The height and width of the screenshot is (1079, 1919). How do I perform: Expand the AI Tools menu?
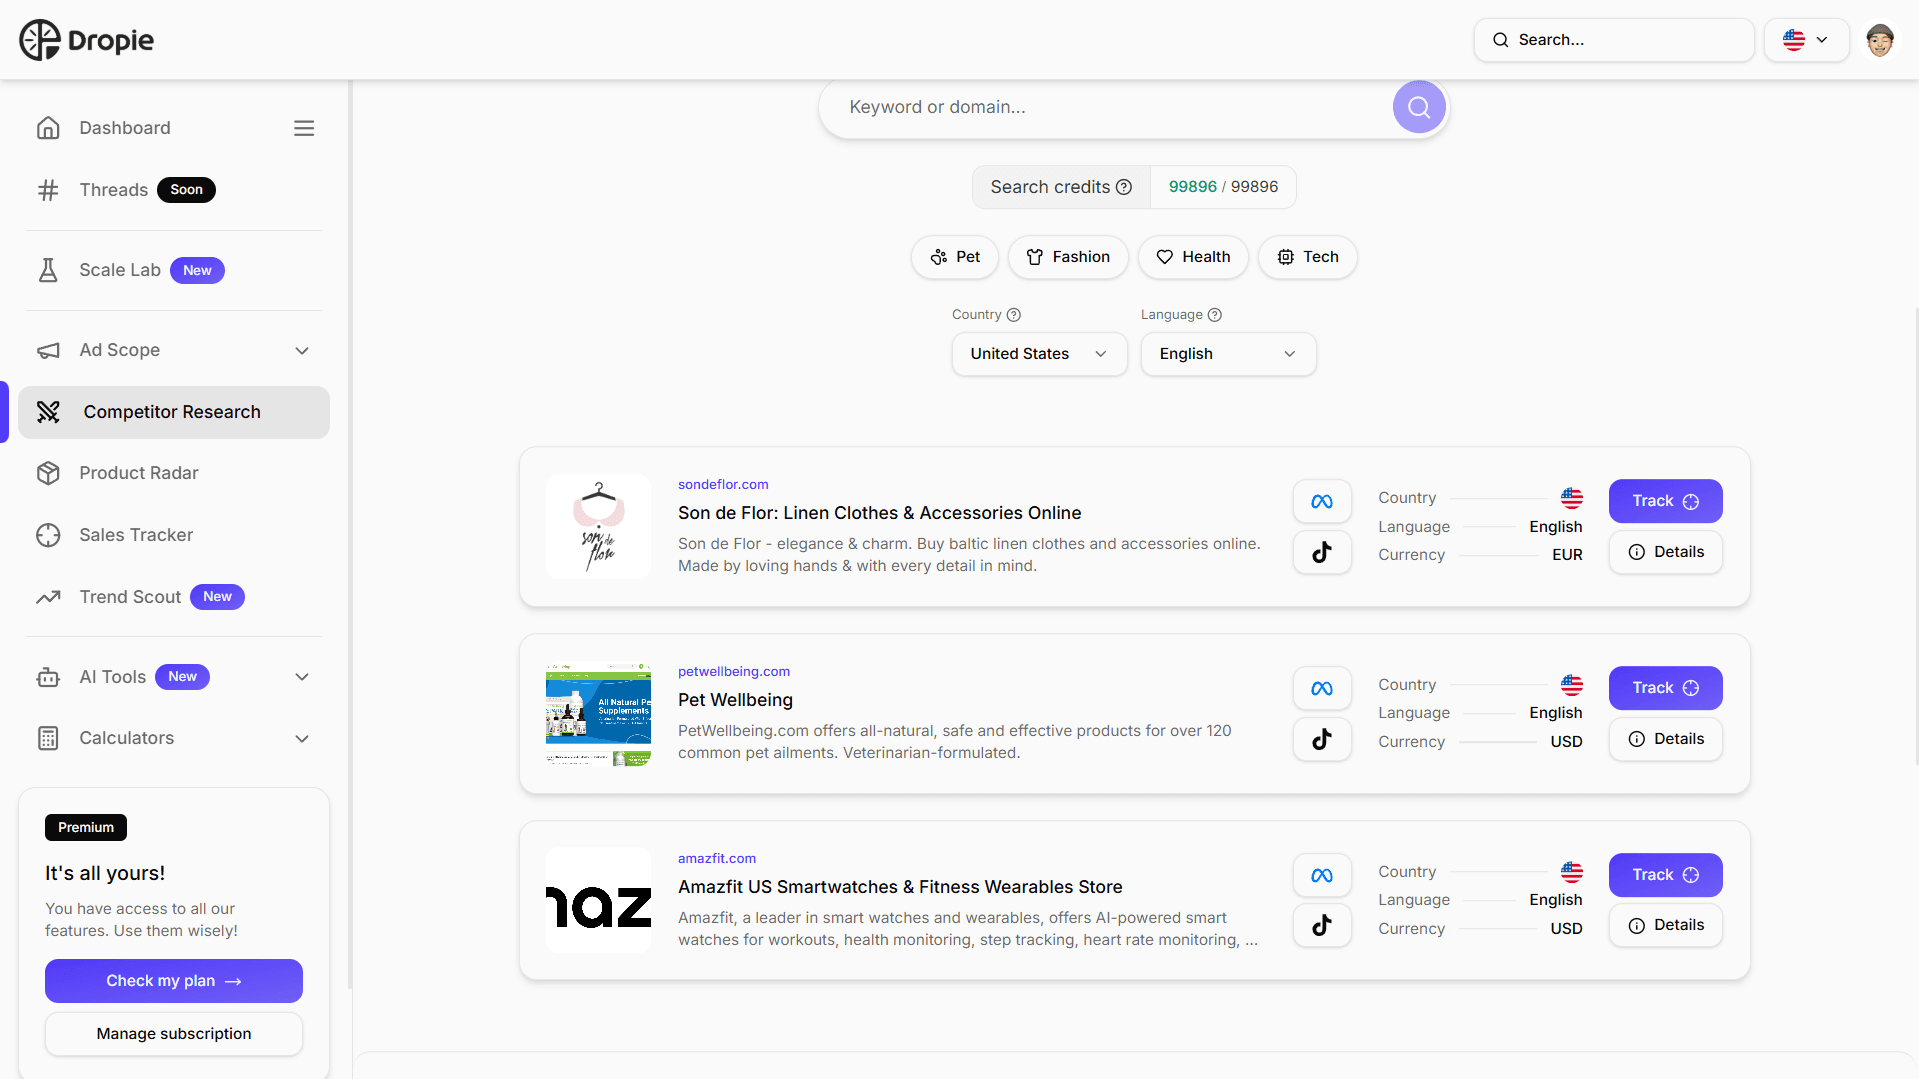click(x=302, y=677)
